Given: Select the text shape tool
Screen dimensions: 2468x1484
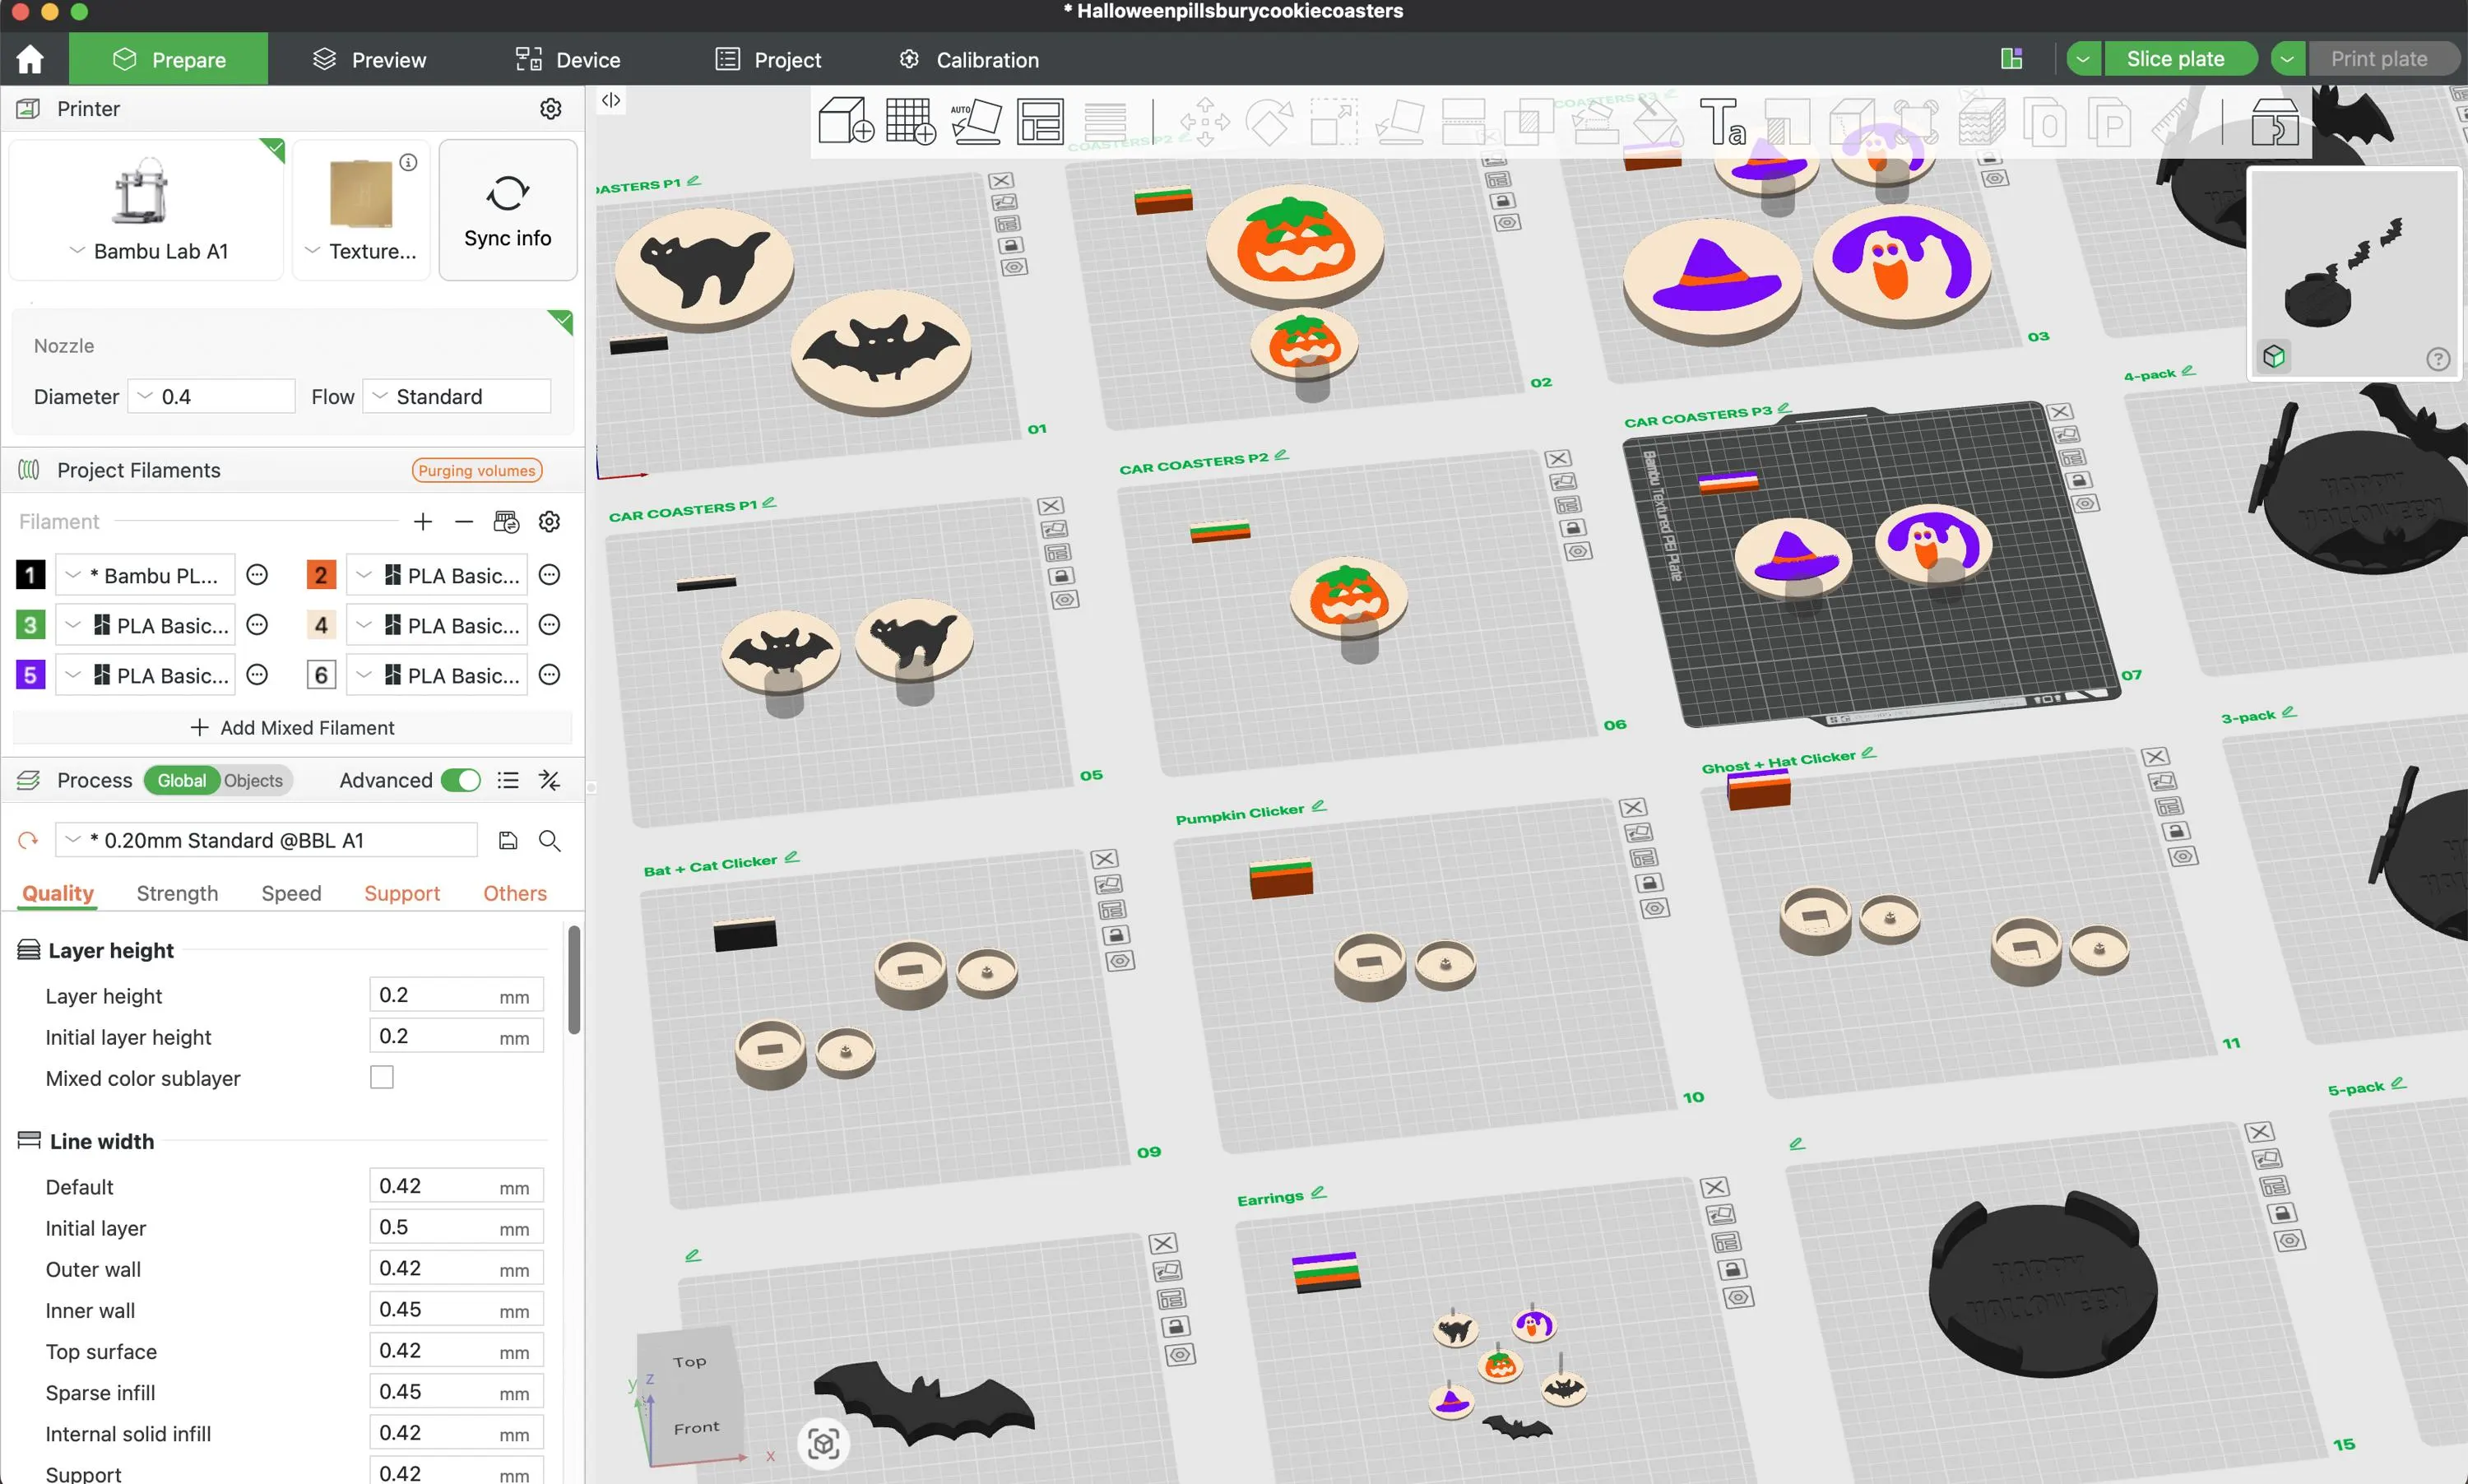Looking at the screenshot, I should coord(1722,122).
